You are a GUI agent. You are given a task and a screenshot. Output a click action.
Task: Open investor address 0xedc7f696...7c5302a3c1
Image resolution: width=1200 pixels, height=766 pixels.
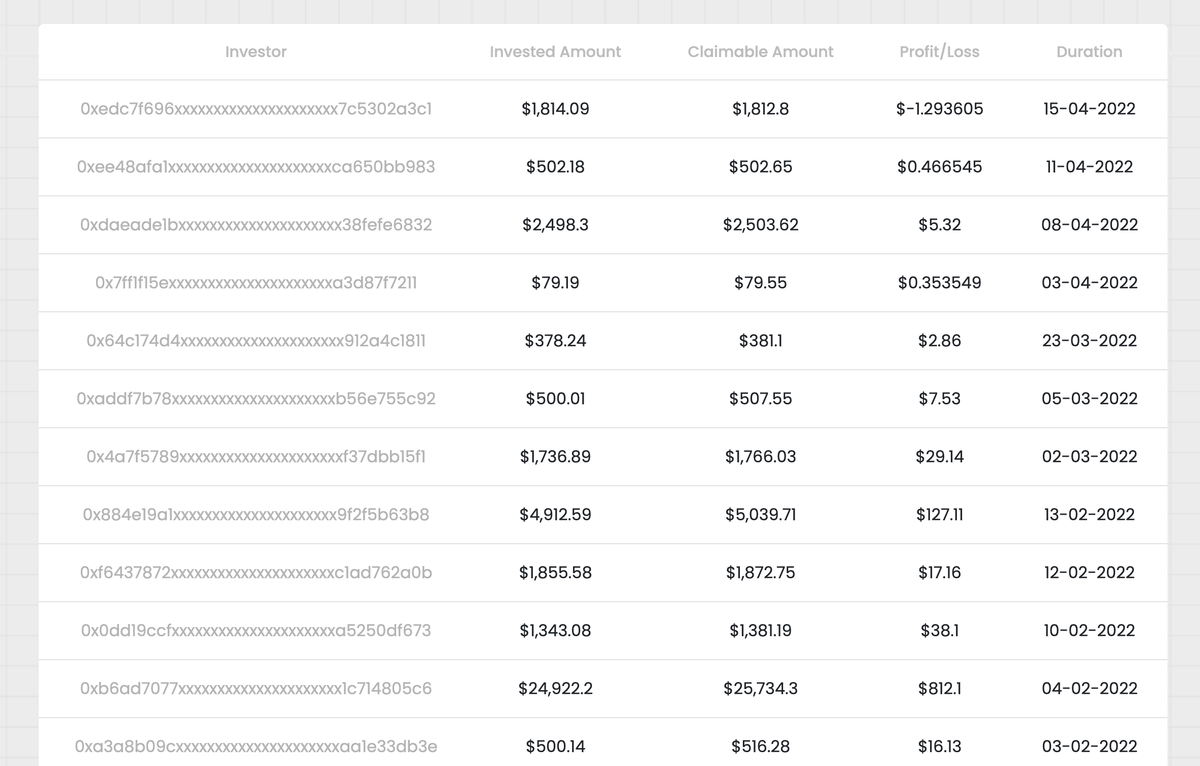(256, 109)
